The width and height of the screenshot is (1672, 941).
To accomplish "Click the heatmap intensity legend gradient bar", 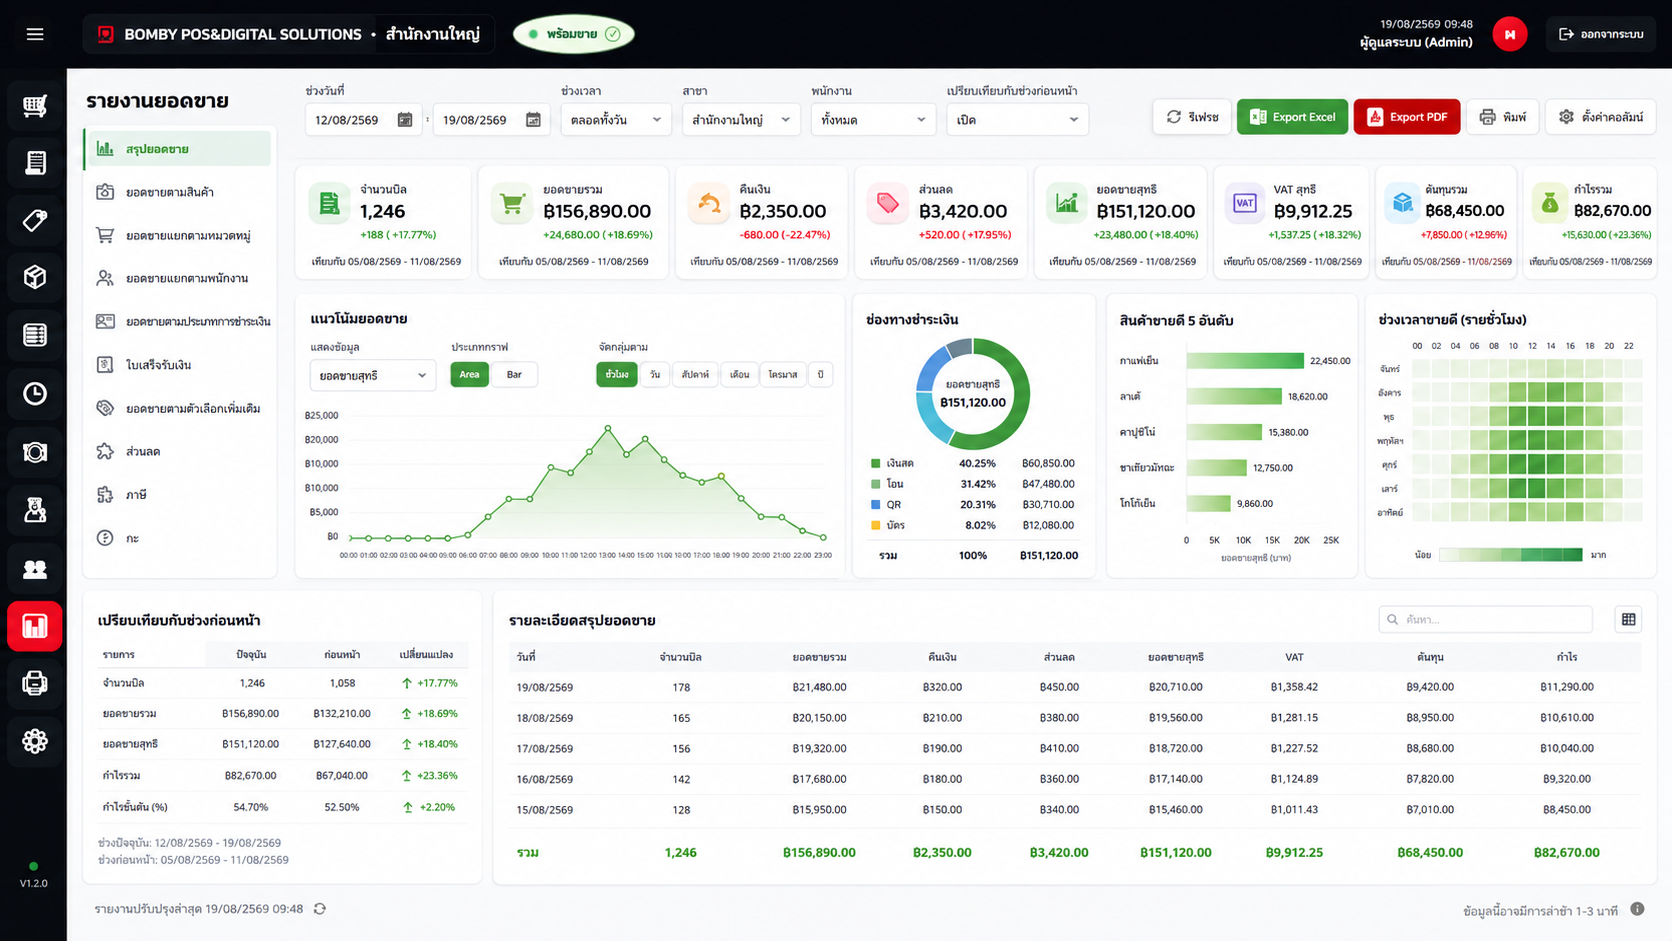I will click(1511, 555).
